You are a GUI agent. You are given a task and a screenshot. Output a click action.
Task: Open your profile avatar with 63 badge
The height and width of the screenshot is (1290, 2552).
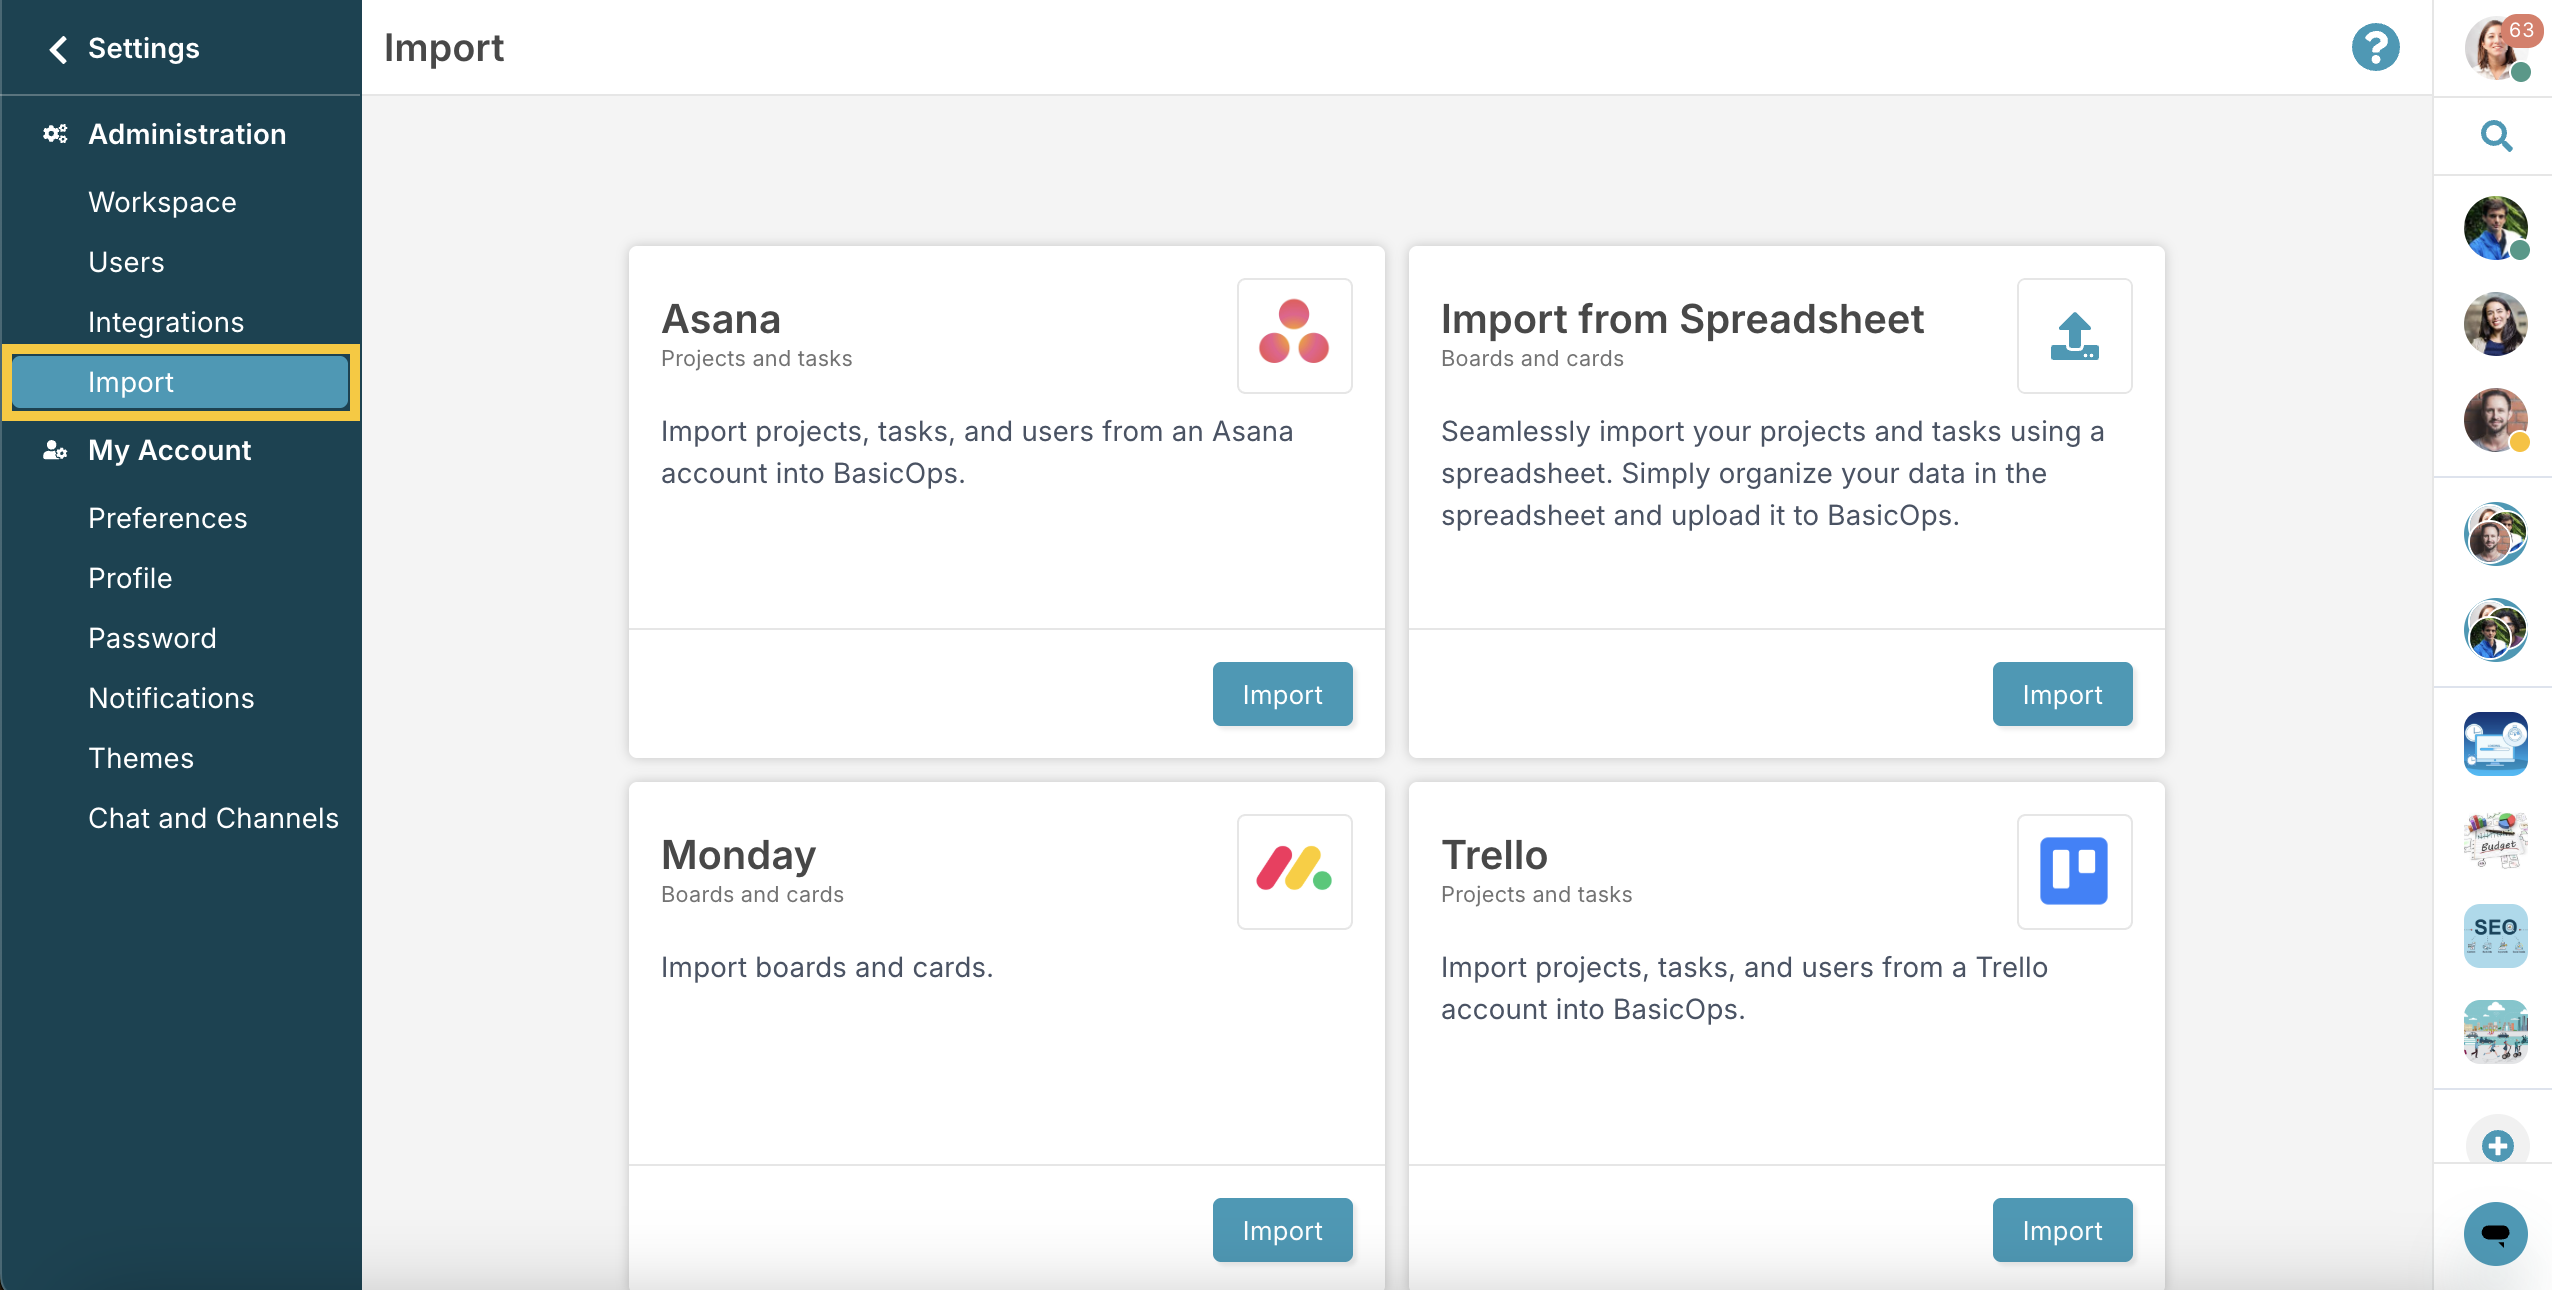tap(2497, 48)
